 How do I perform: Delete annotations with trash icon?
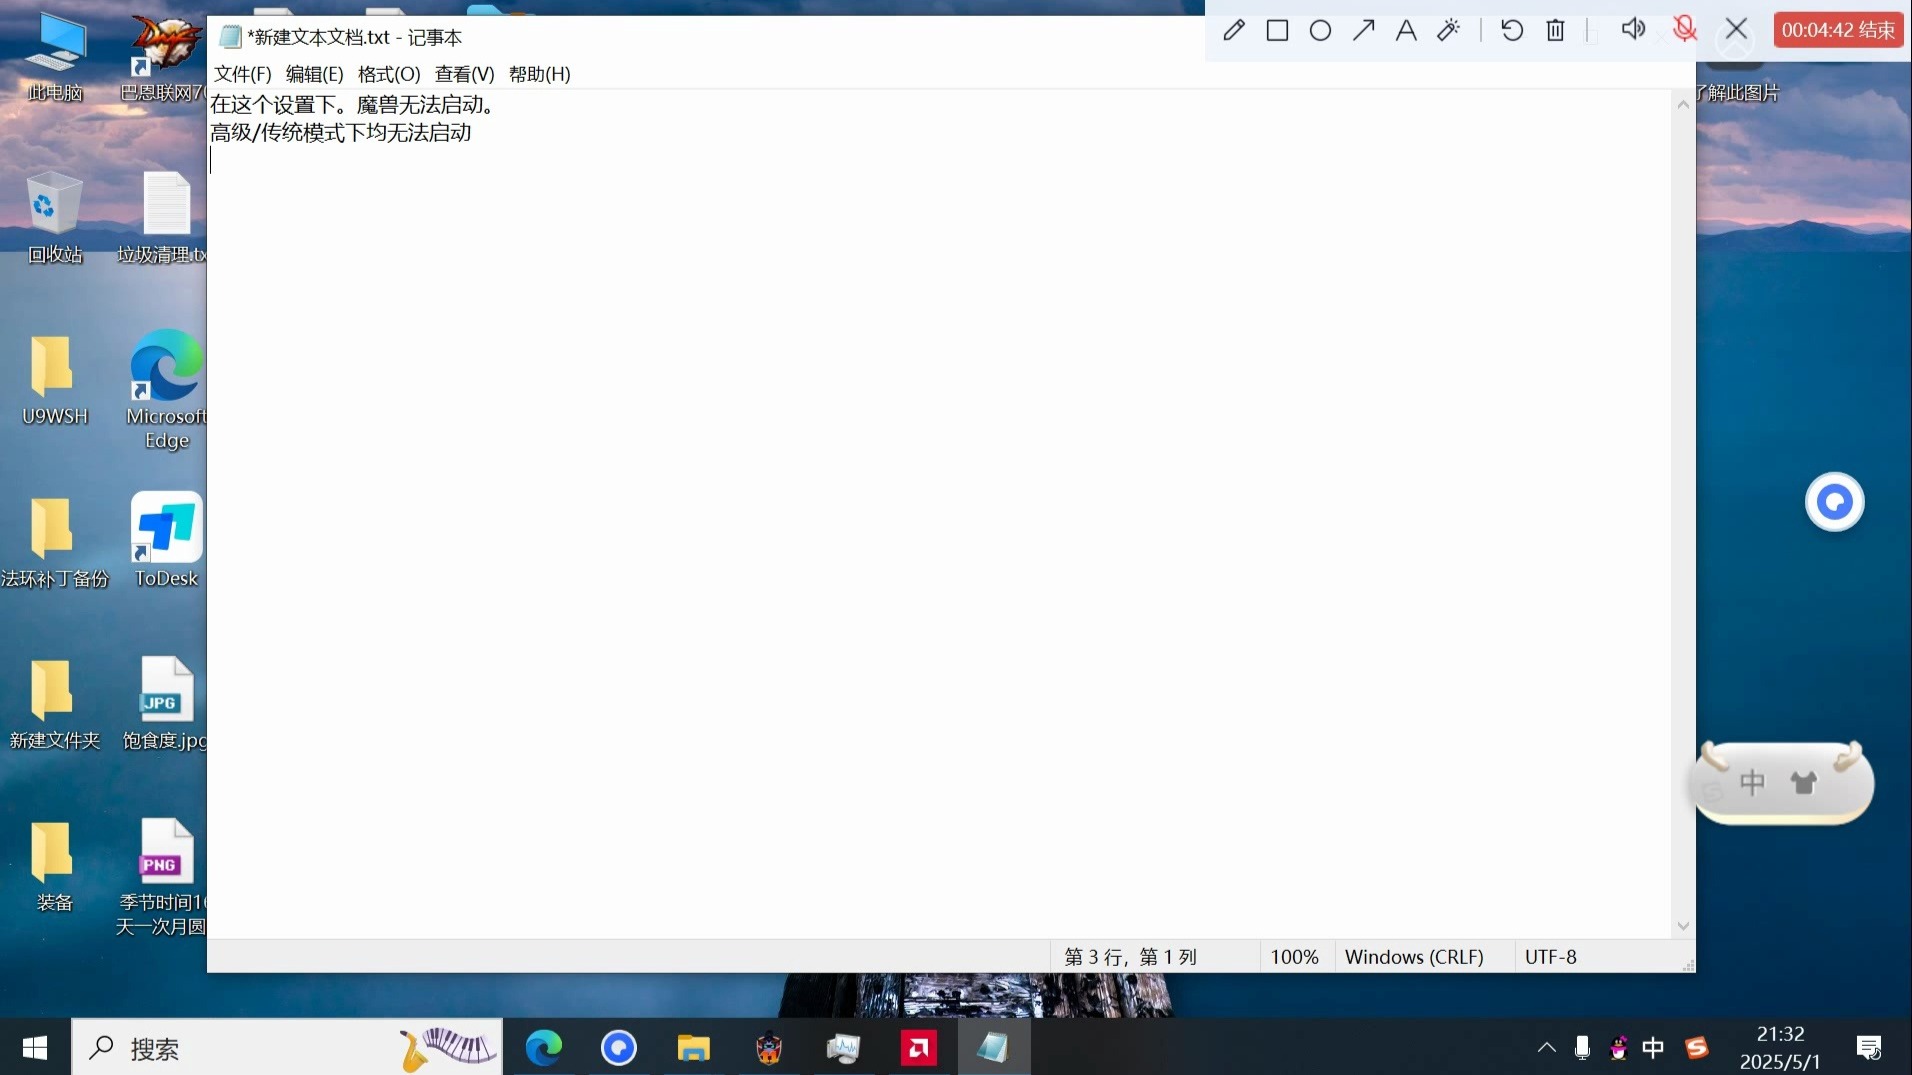point(1555,30)
